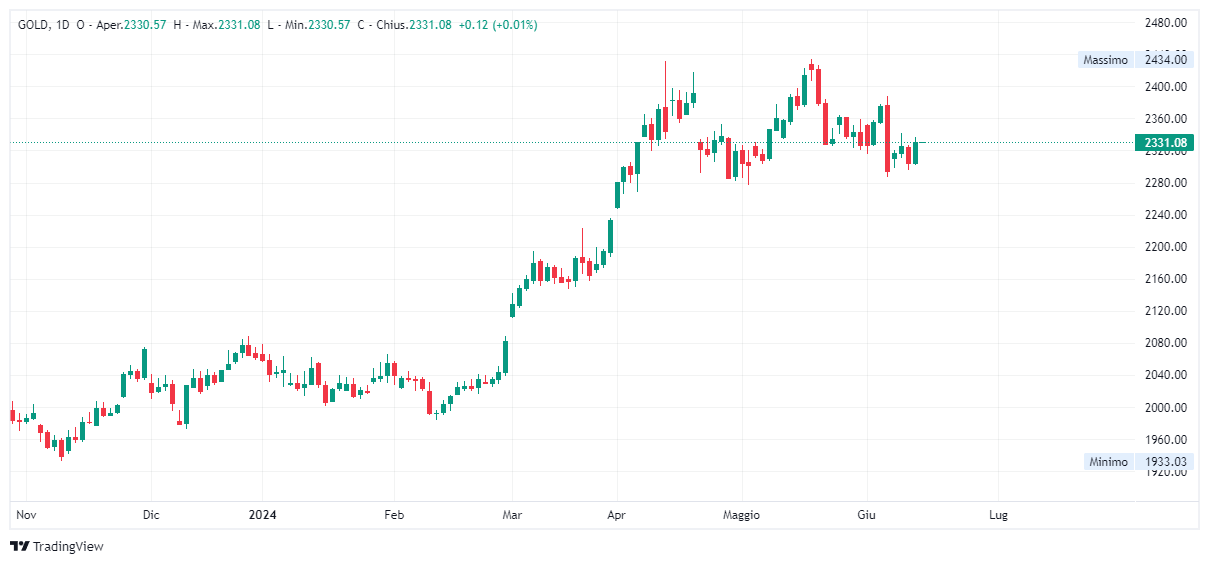1209x564 pixels.
Task: Click the 2360.00 price axis label
Action: click(1166, 119)
